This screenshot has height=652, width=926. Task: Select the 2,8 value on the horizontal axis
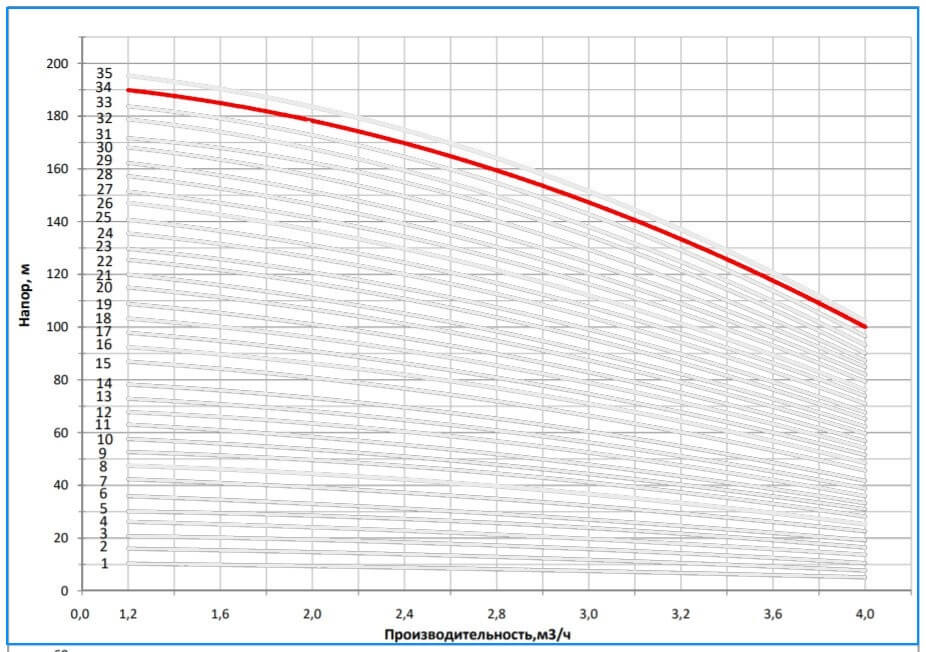(496, 612)
